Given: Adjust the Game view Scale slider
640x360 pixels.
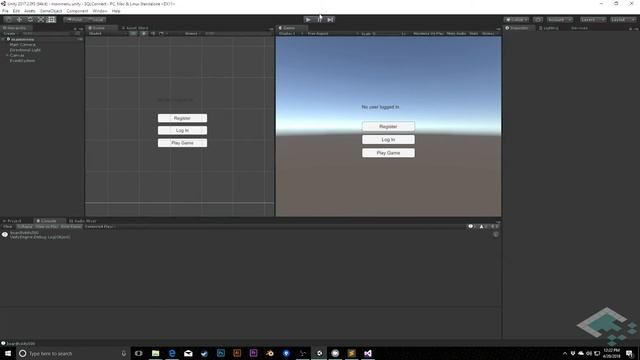Looking at the screenshot, I should [388, 33].
